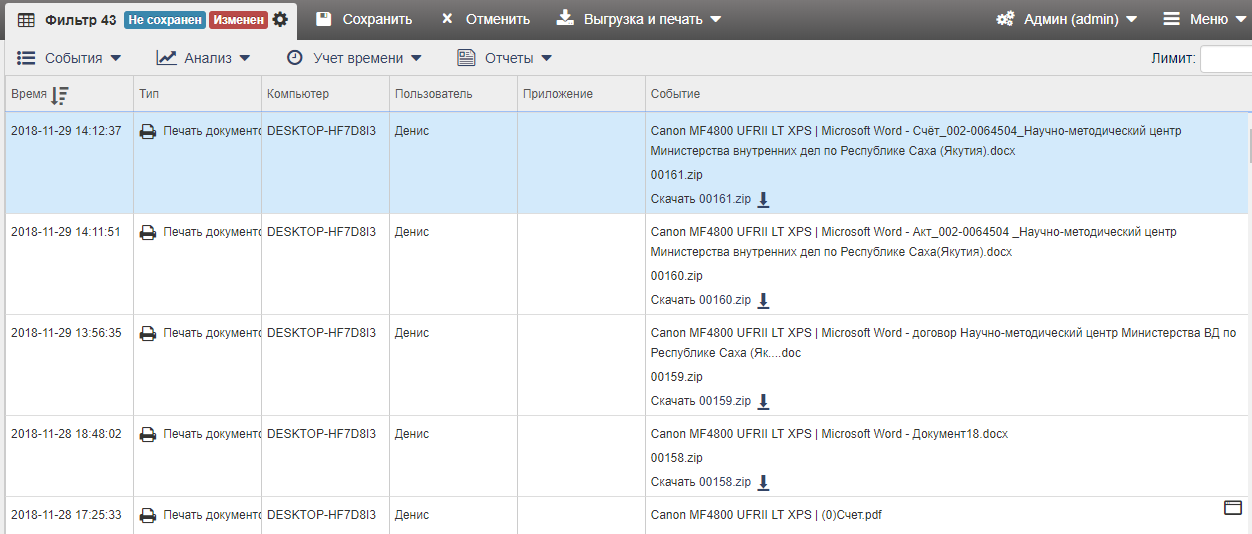Viewport: 1252px width, 534px height.
Task: Open the Админ (admin) user menu
Action: click(1067, 20)
